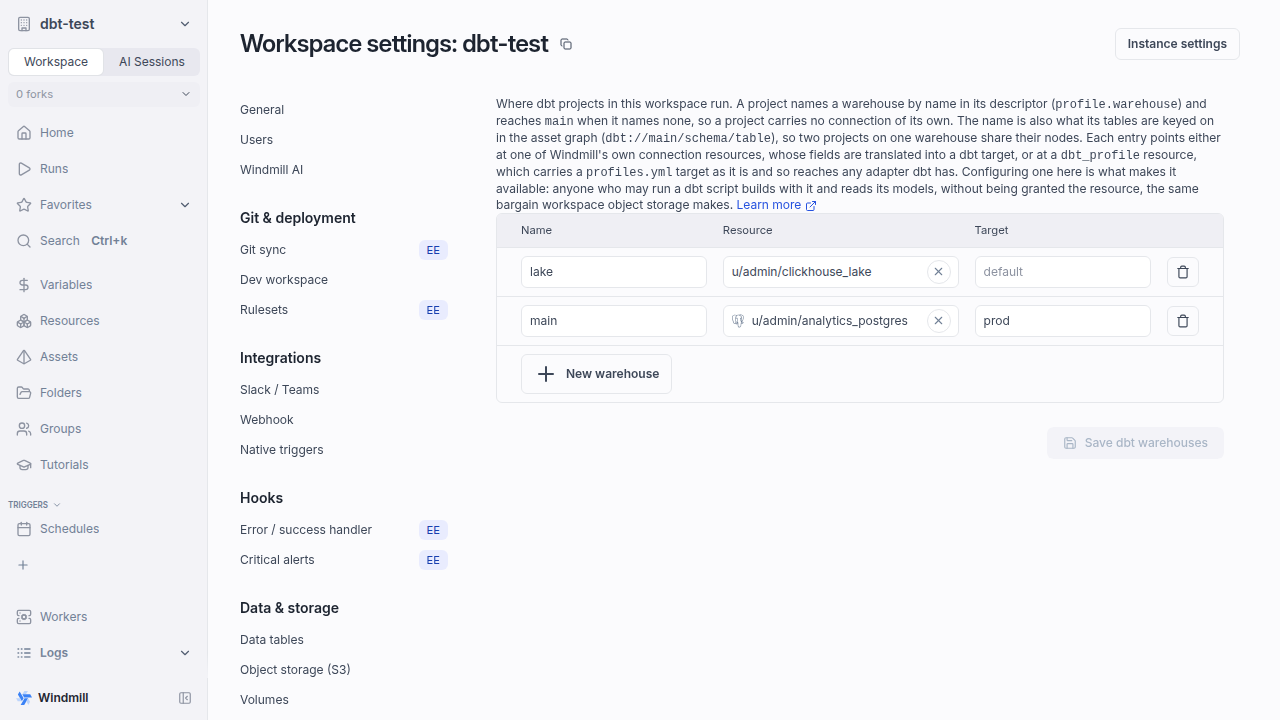Click the Rulesets EE badge
This screenshot has width=1280, height=720.
tap(433, 310)
